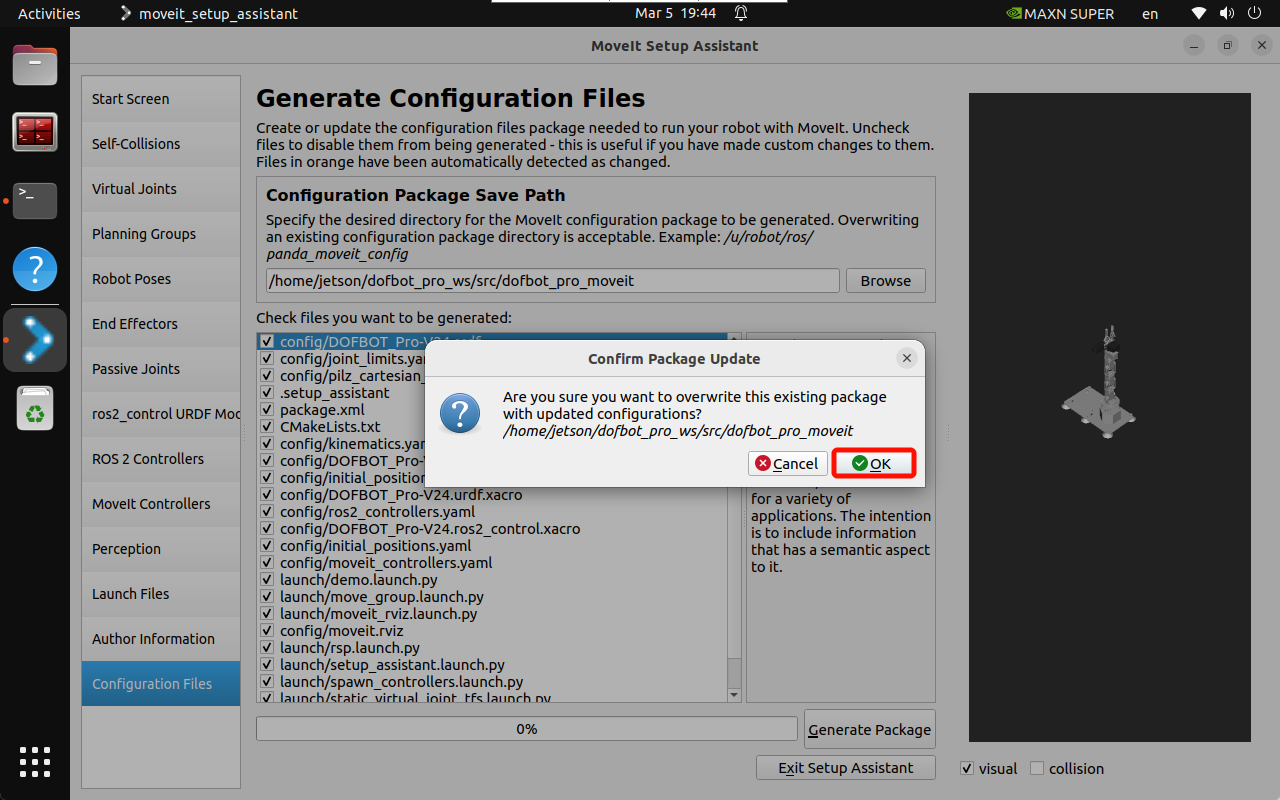Viewport: 1280px width, 800px height.
Task: Click the Wi-Fi status icon
Action: click(x=1199, y=14)
